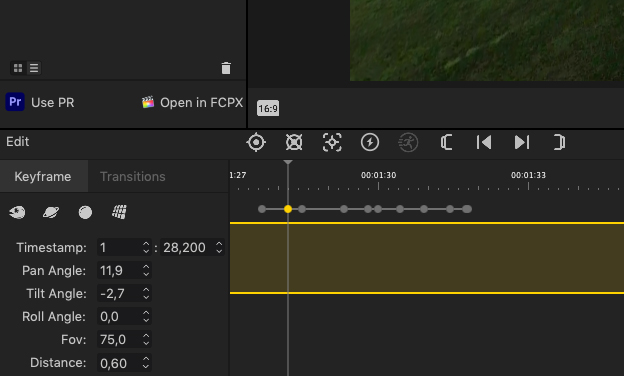Choose the crystal ball view icon
The image size is (624, 376).
pos(85,212)
